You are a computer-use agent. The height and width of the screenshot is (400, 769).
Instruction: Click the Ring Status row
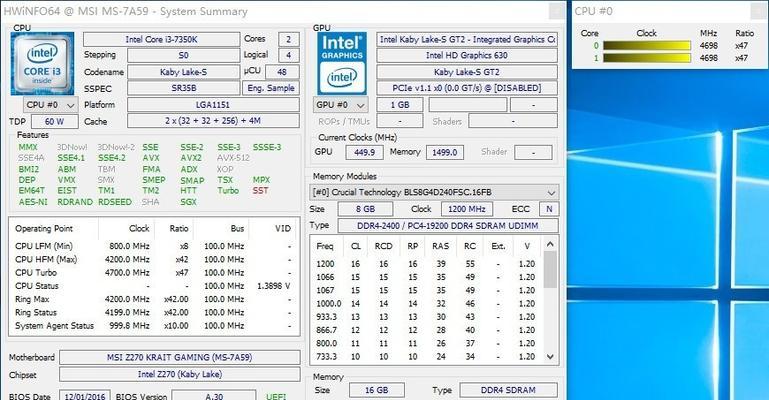[154, 312]
